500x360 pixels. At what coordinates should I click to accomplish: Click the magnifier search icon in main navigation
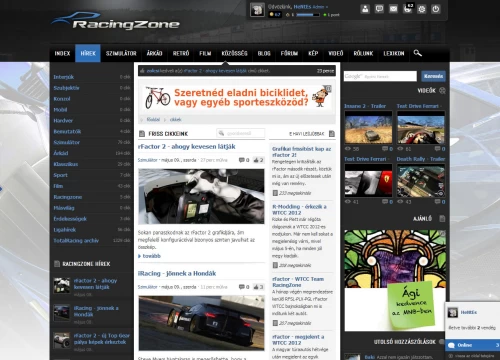[x=417, y=53]
